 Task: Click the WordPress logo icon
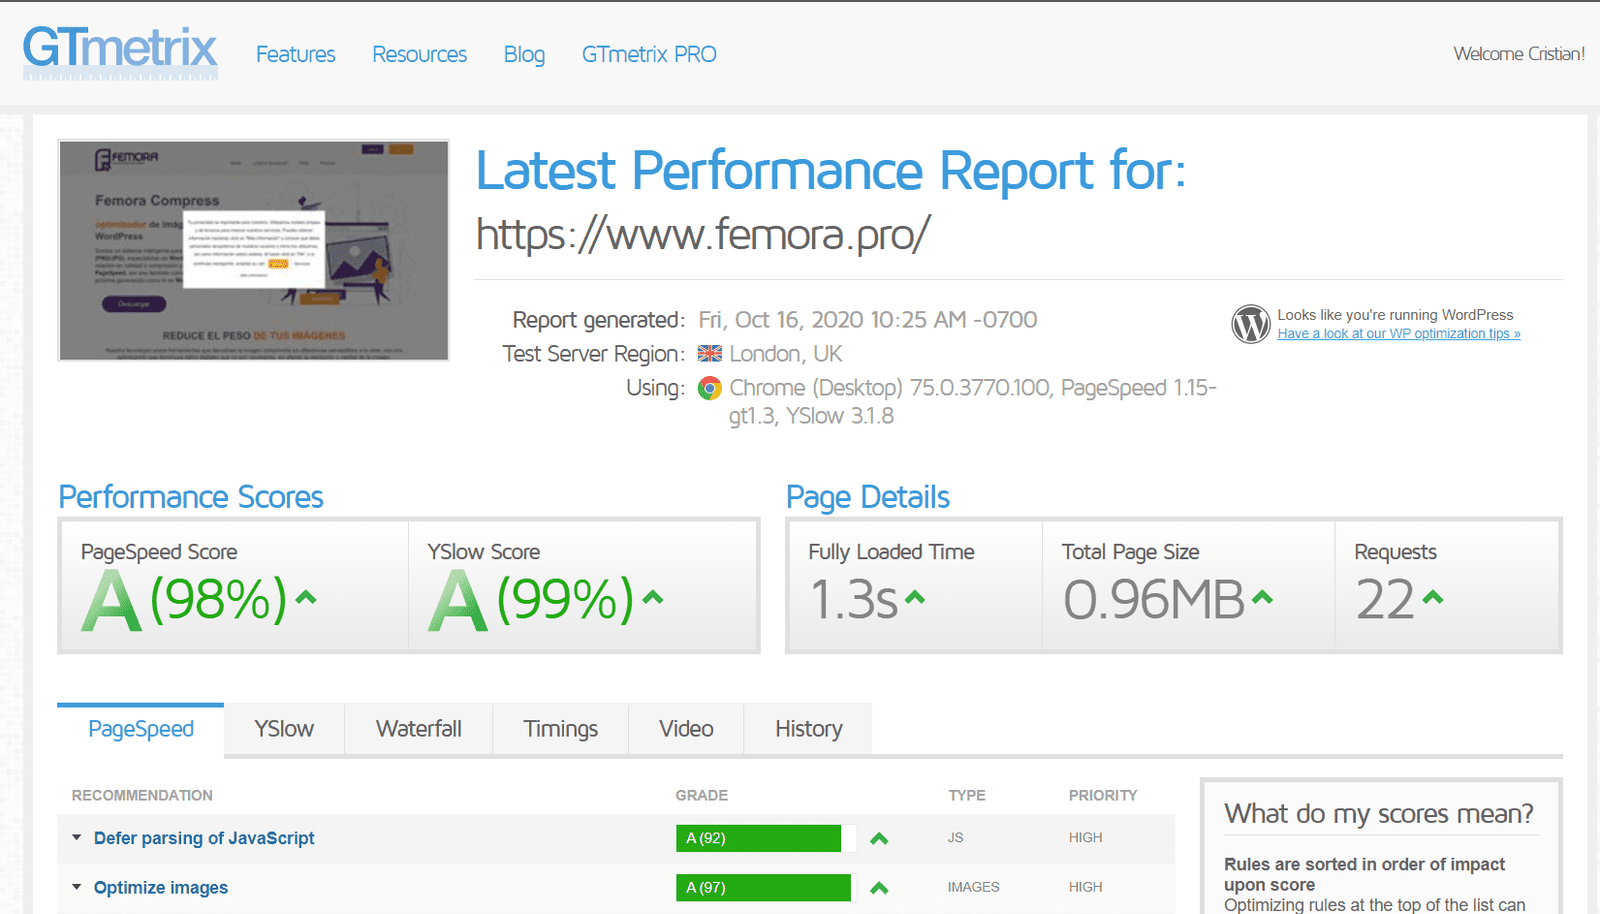pos(1250,324)
